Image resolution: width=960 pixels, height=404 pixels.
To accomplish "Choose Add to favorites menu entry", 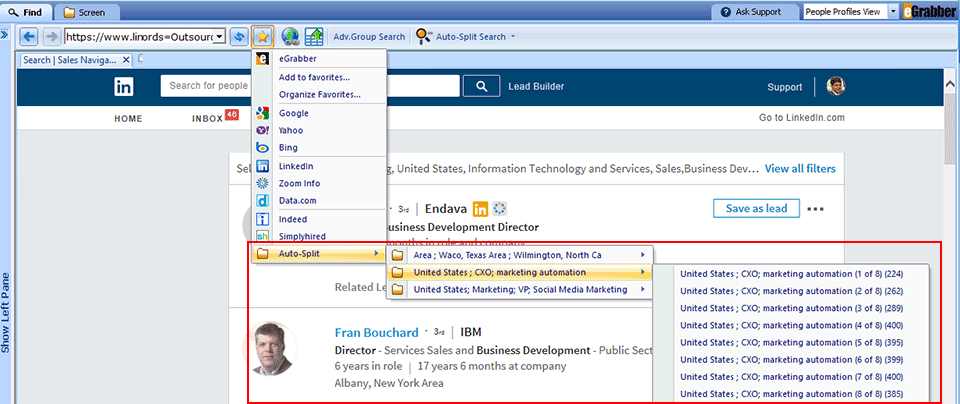I will [319, 78].
